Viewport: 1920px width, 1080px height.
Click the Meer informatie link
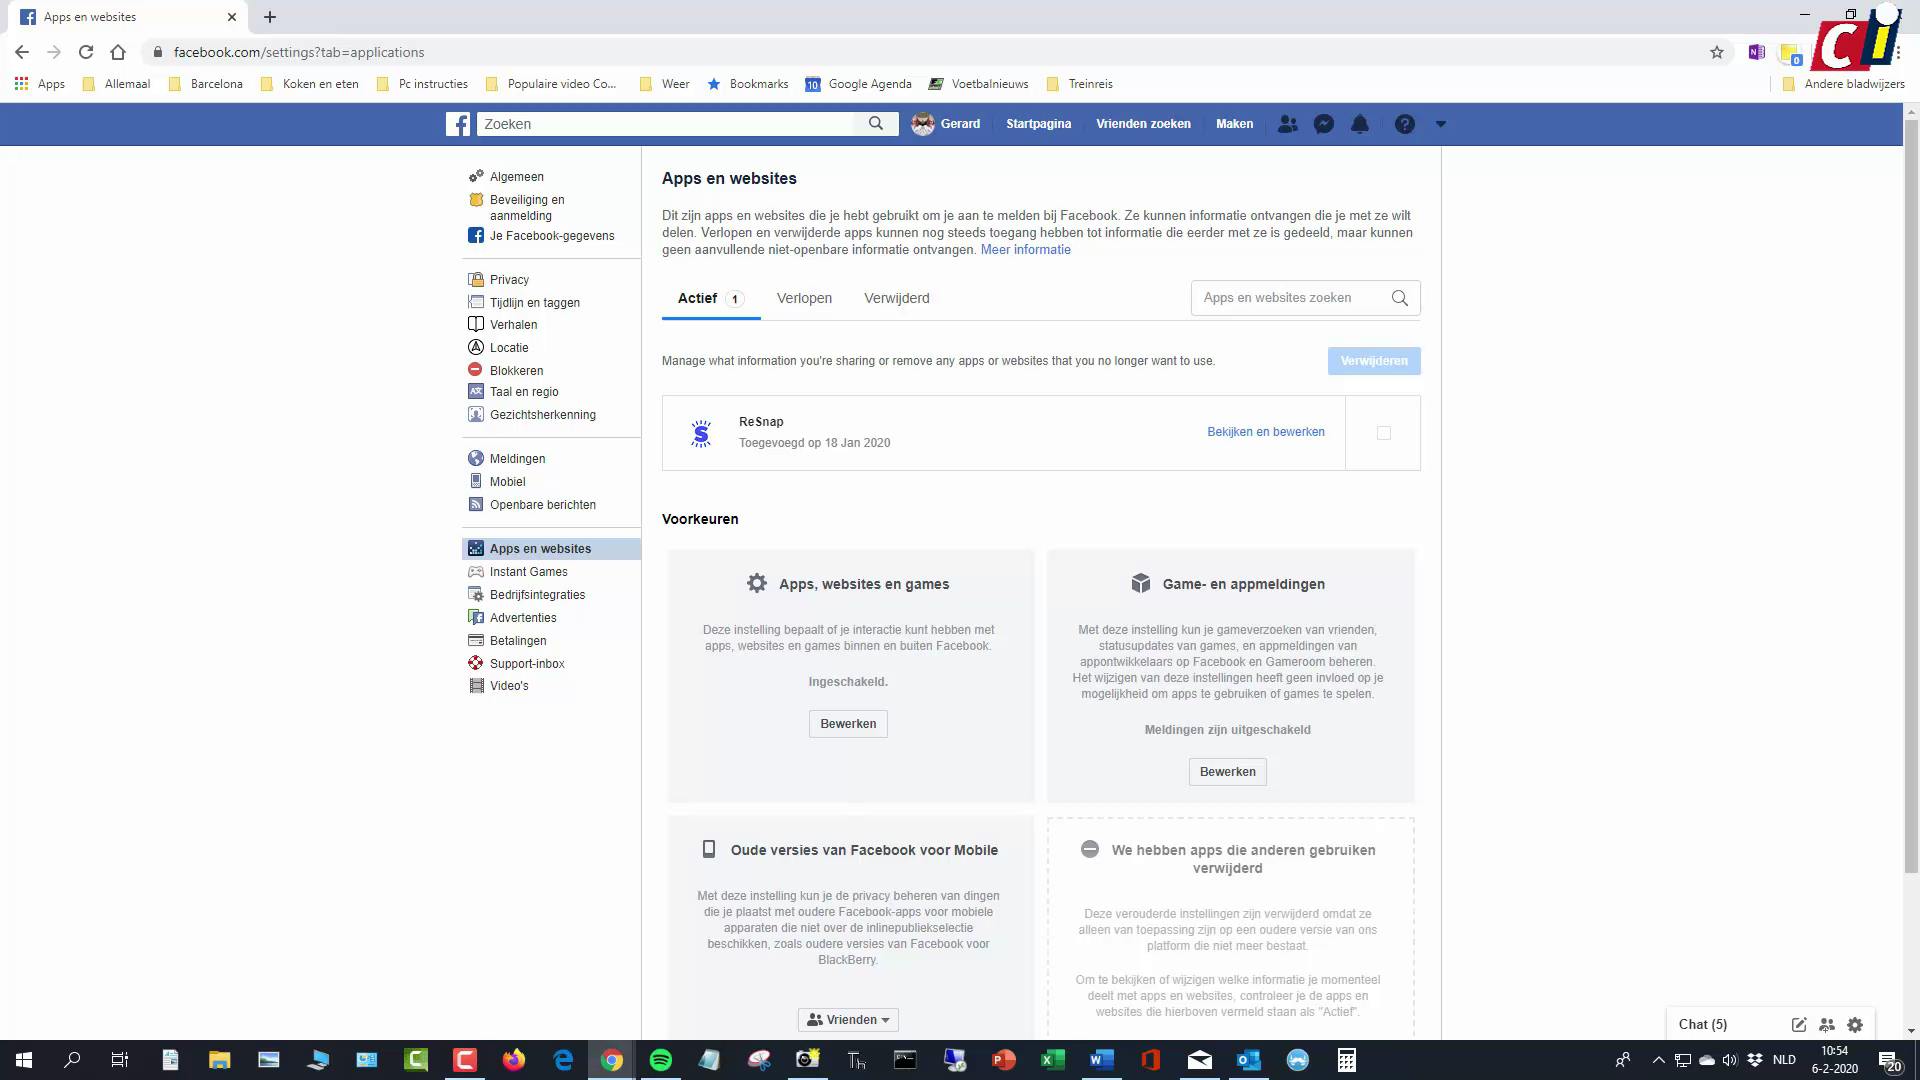[x=1025, y=250]
